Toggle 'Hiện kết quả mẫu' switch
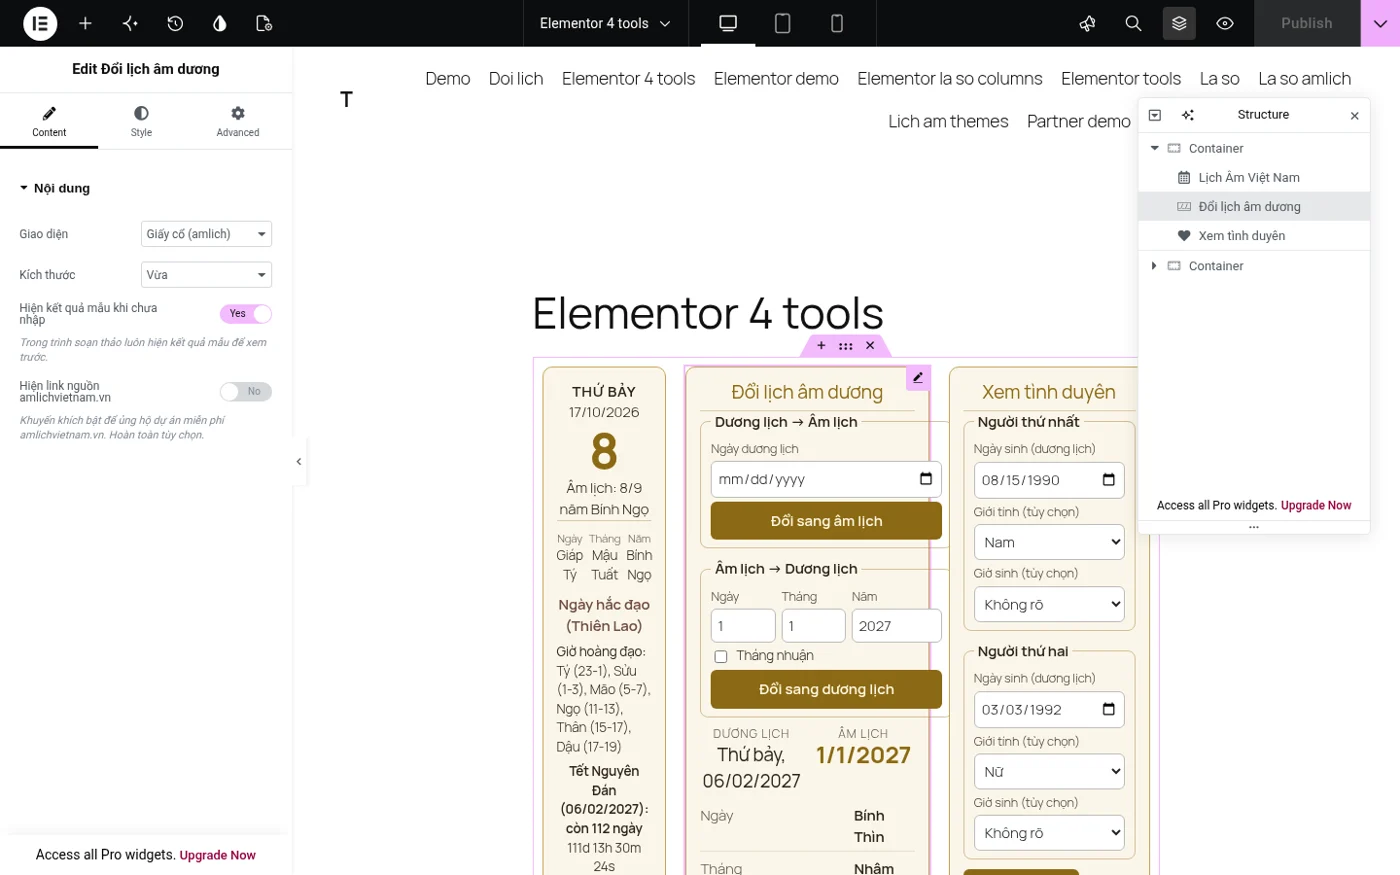The height and width of the screenshot is (875, 1400). tap(246, 314)
